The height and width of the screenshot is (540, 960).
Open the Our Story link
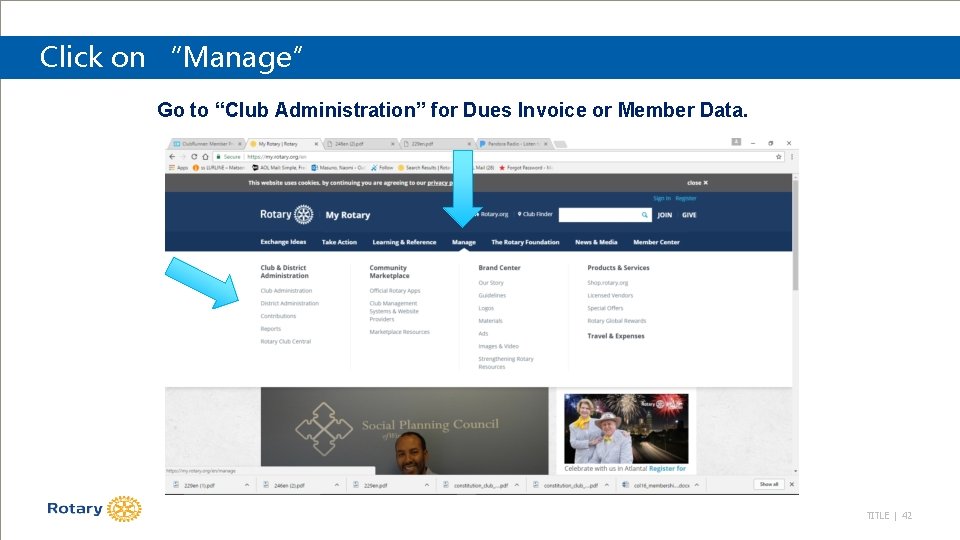pyautogui.click(x=491, y=283)
